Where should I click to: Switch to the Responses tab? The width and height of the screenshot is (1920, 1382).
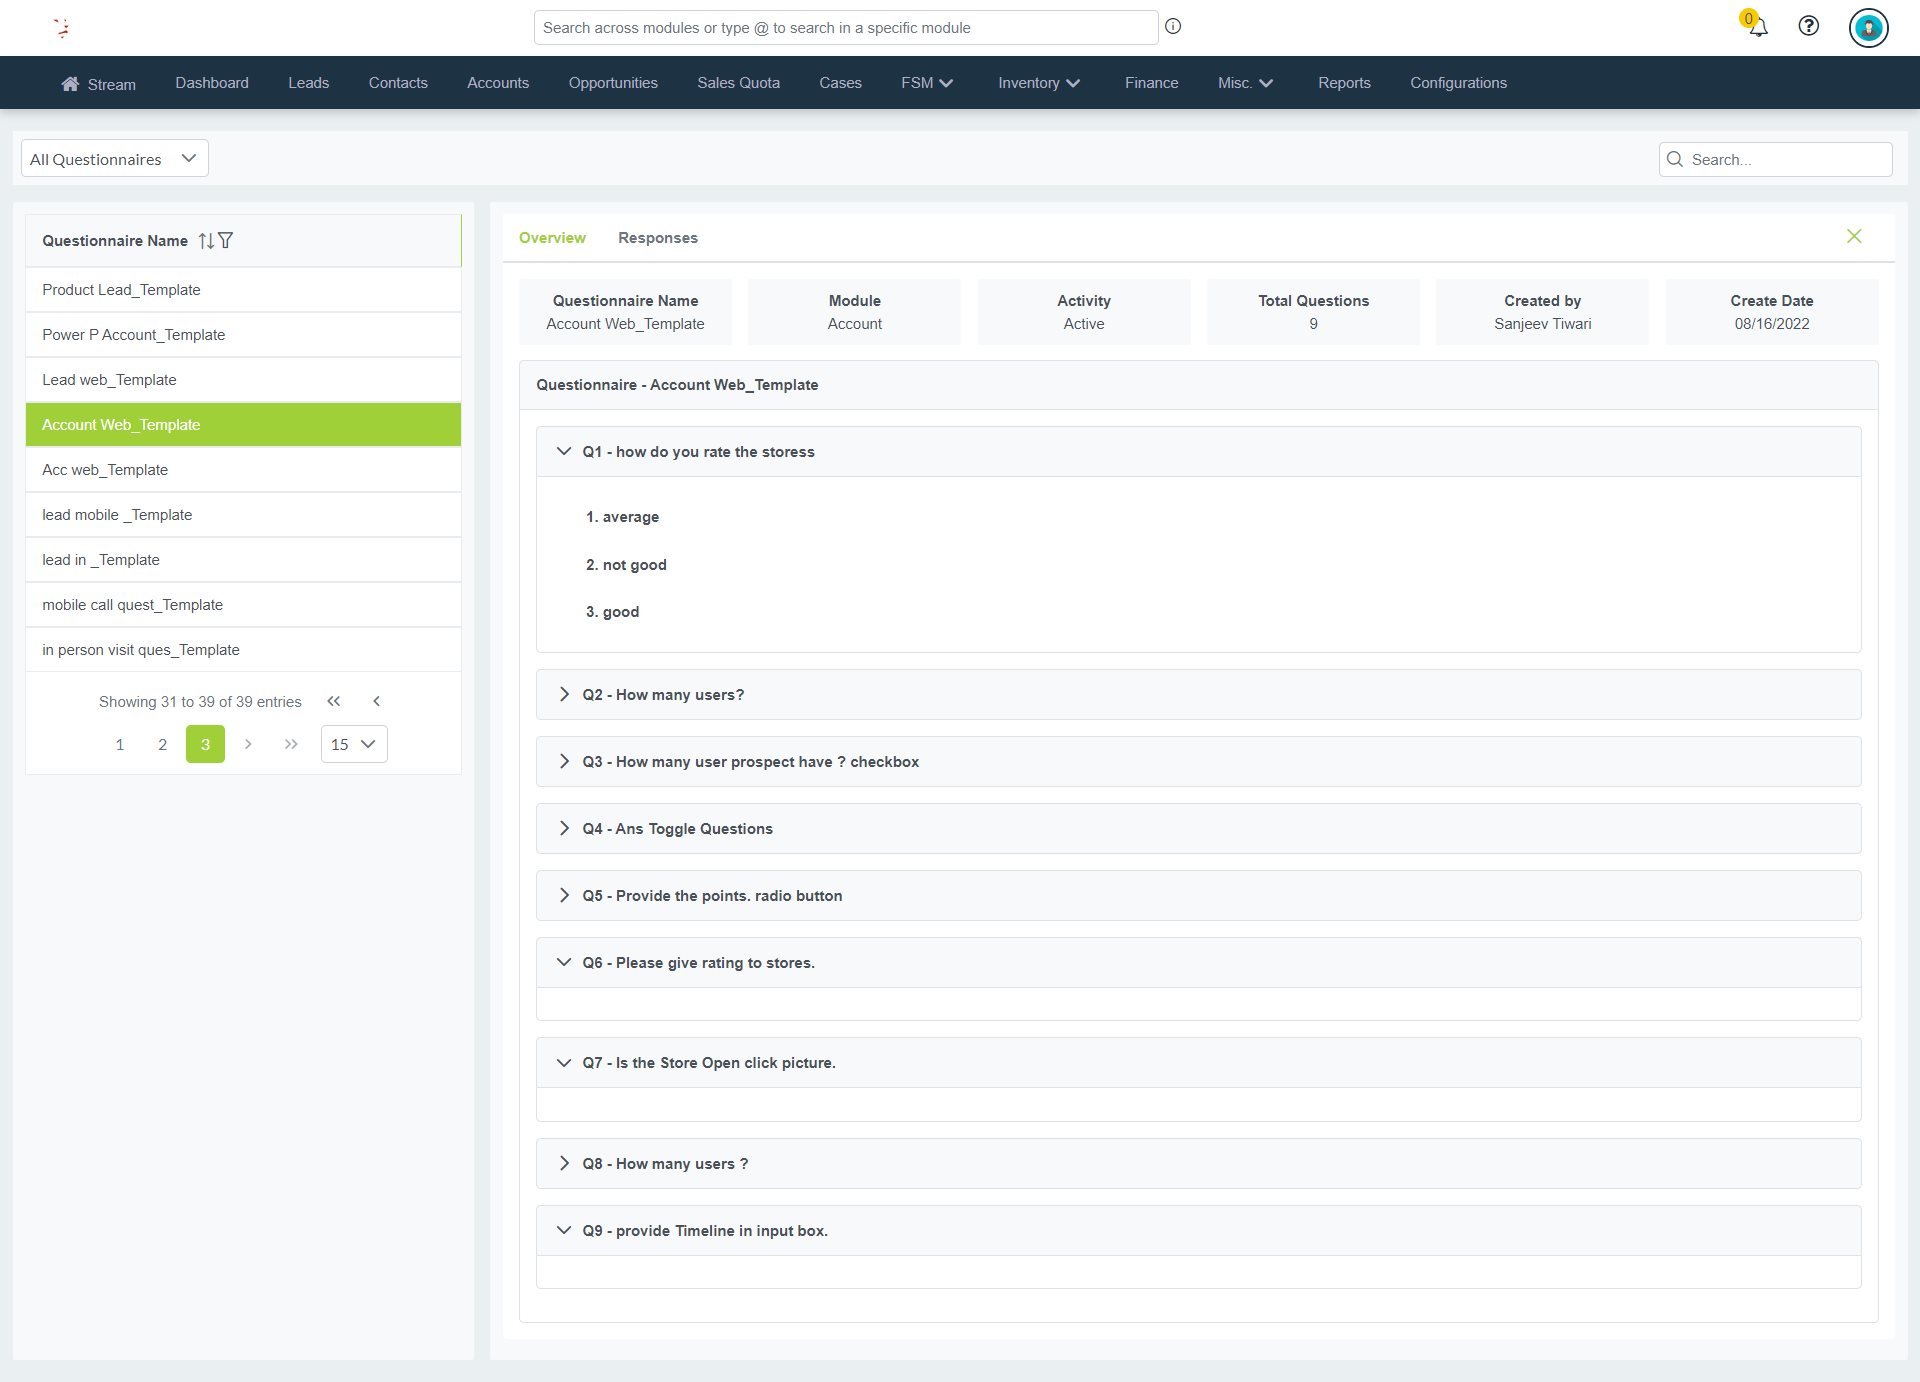657,238
